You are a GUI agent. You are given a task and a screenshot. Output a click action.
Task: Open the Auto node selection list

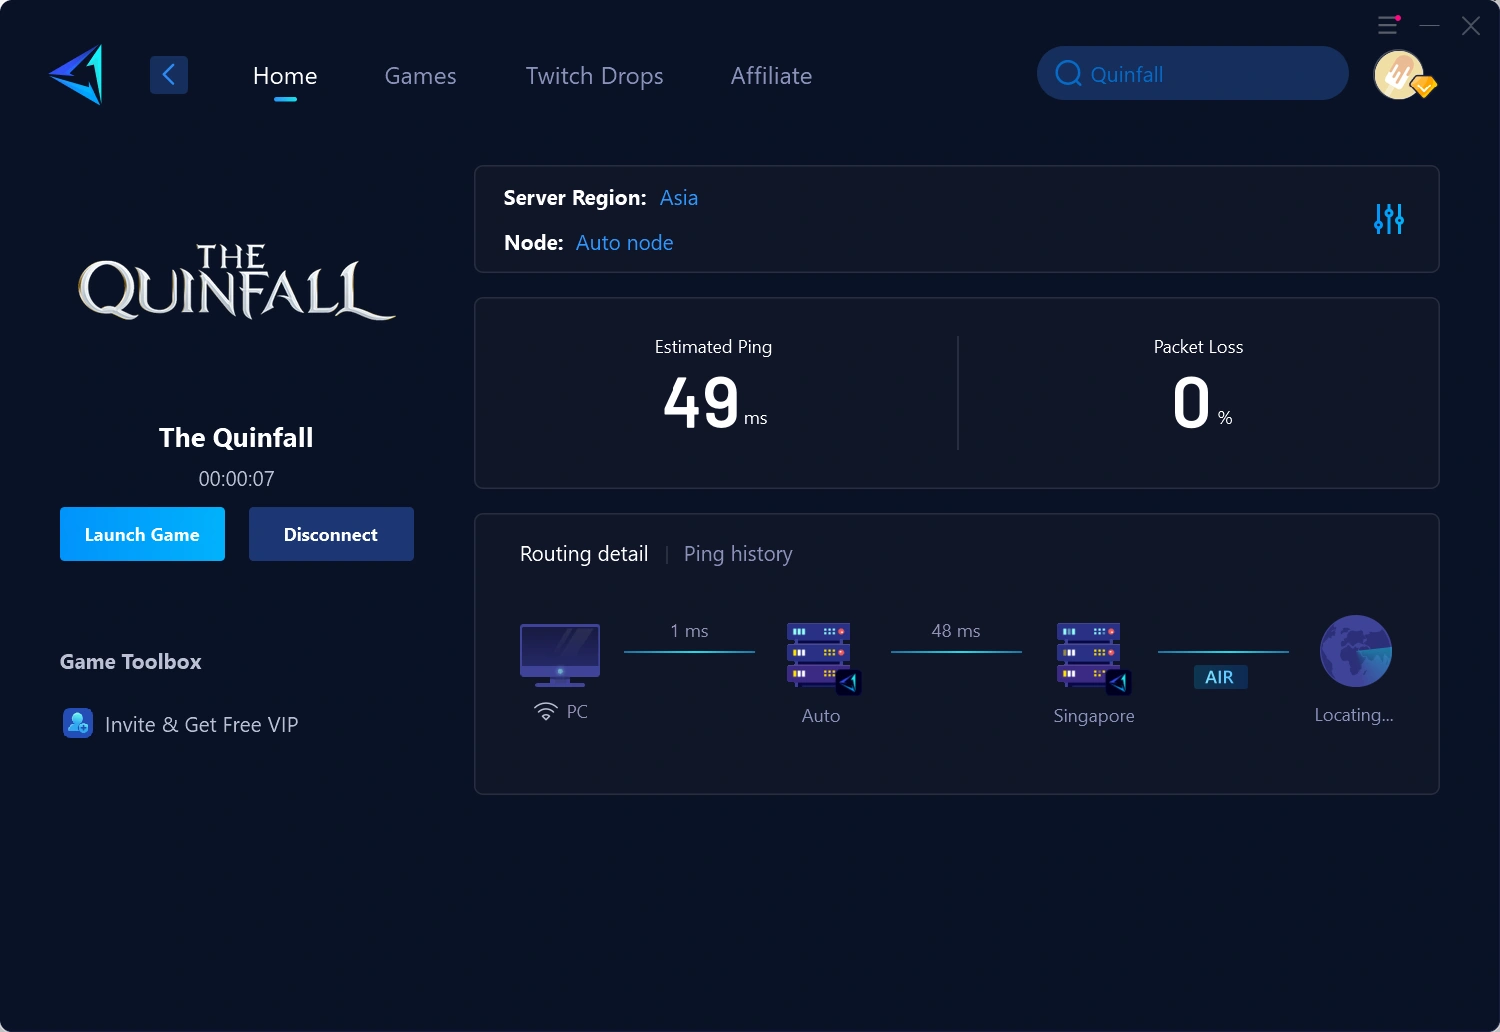tap(624, 242)
